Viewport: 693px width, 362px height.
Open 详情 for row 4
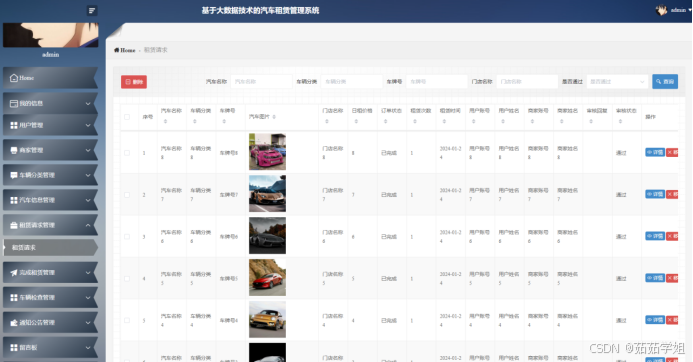pos(655,278)
